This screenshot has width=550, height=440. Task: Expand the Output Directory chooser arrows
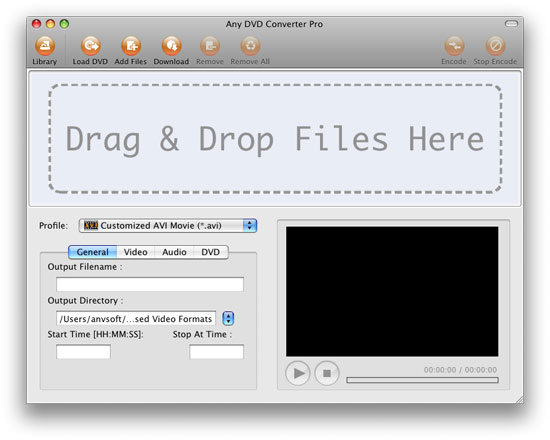click(x=228, y=319)
